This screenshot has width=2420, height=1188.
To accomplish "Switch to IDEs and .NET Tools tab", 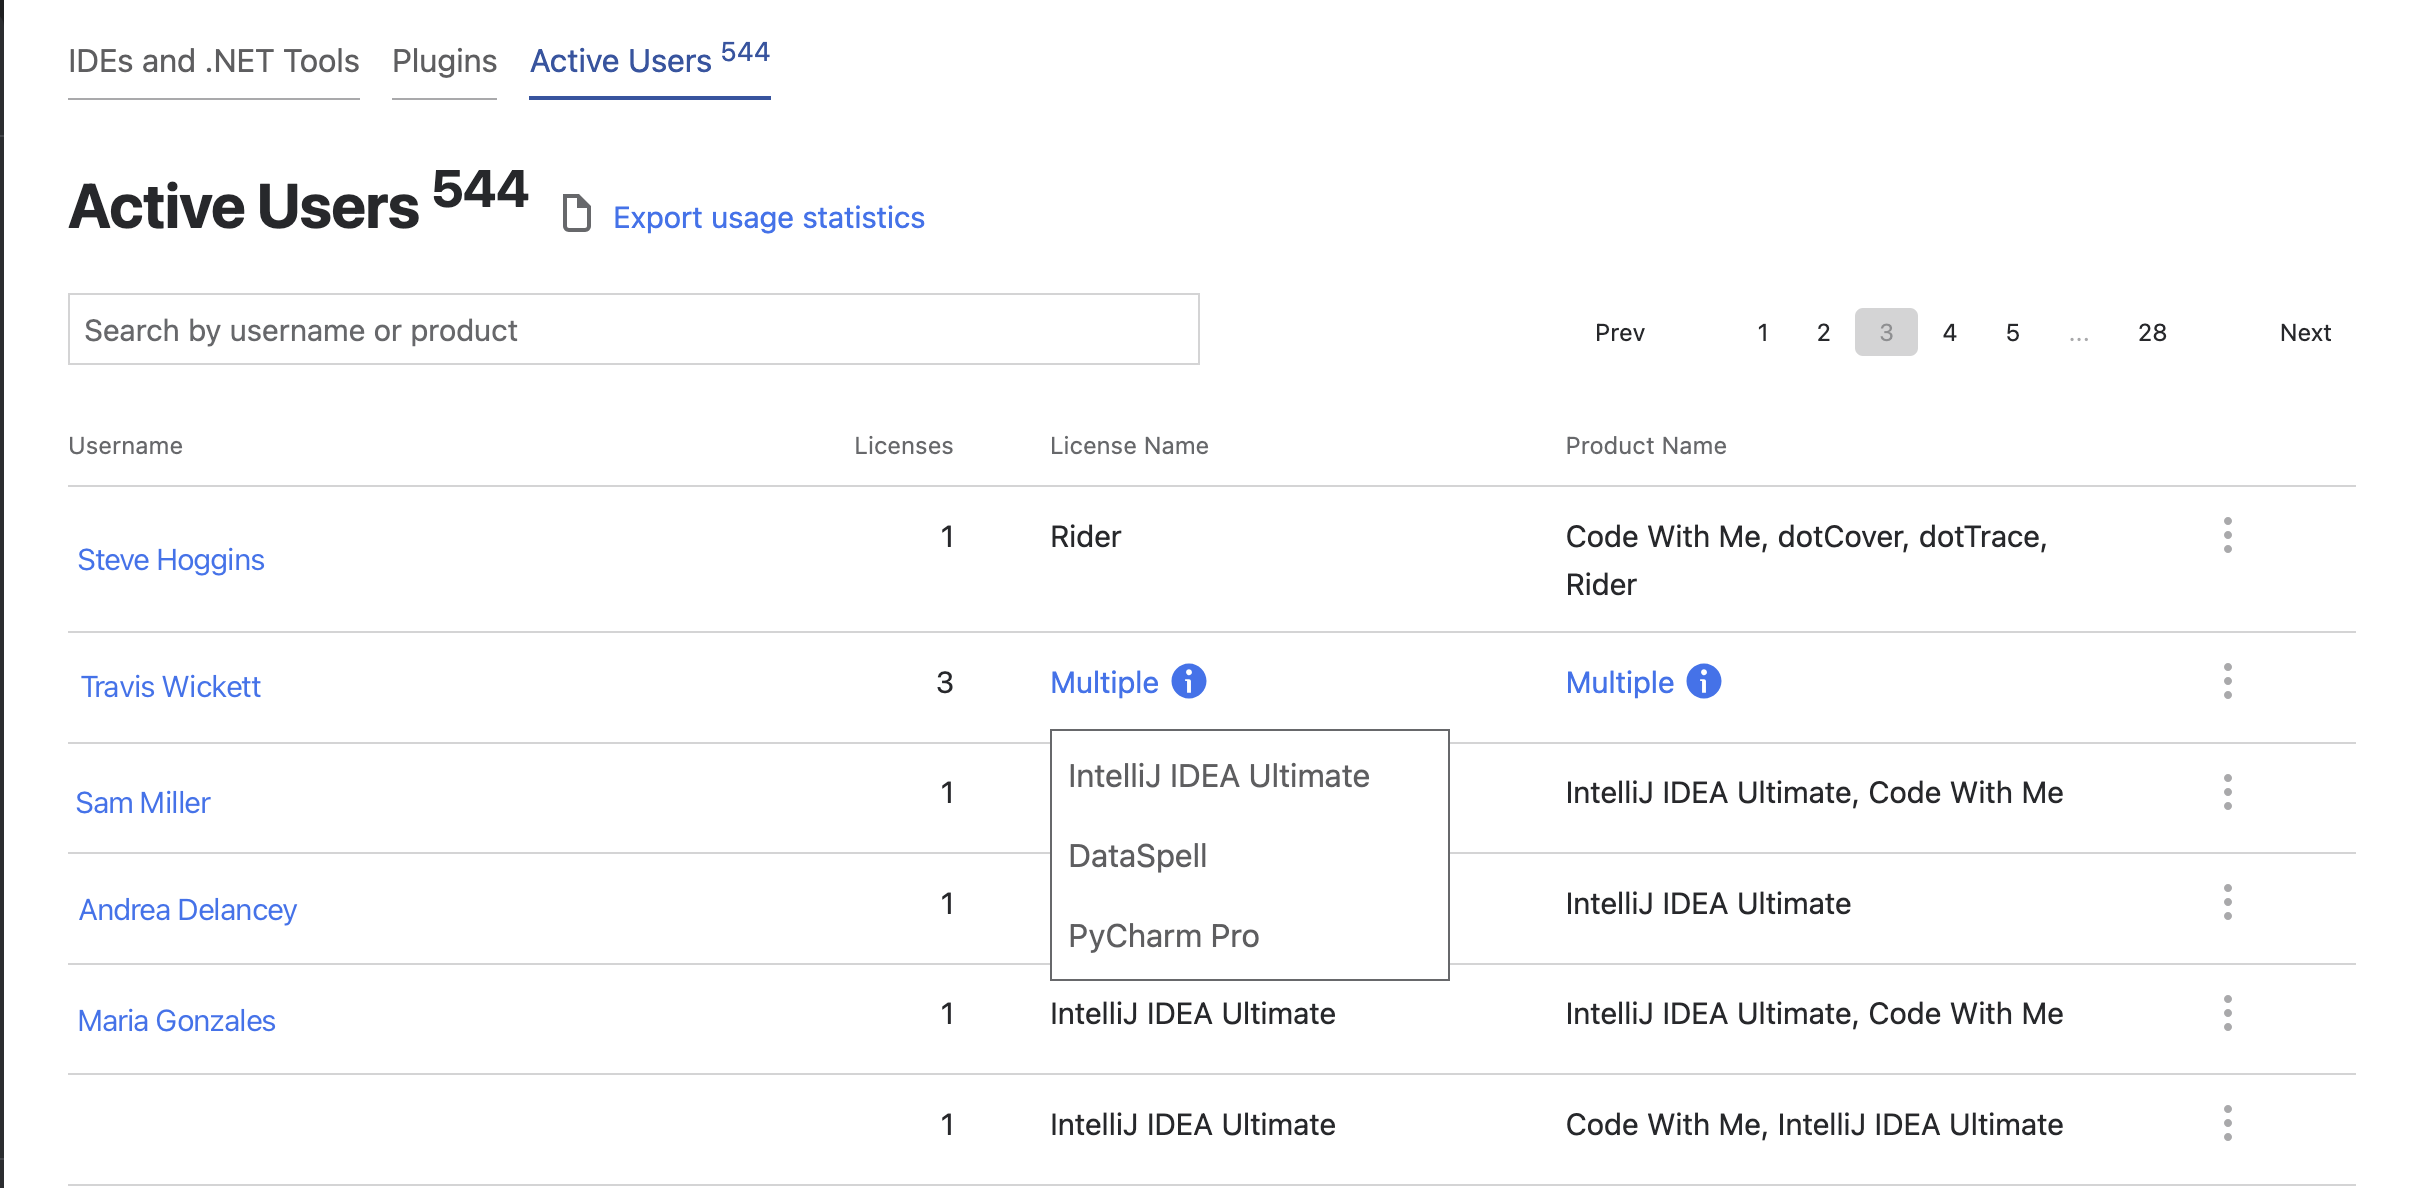I will pyautogui.click(x=213, y=62).
